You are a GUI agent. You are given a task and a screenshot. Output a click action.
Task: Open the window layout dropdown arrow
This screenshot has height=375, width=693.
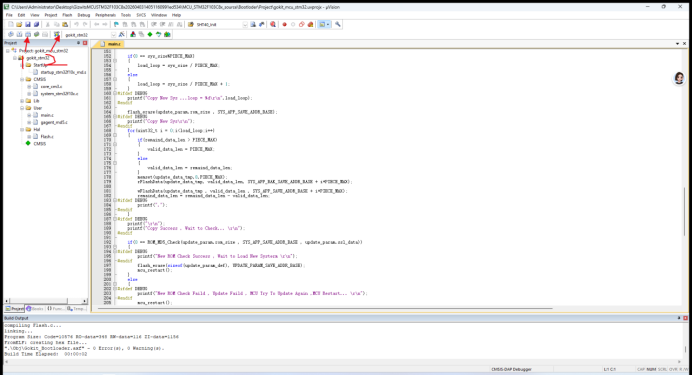tap(328, 25)
